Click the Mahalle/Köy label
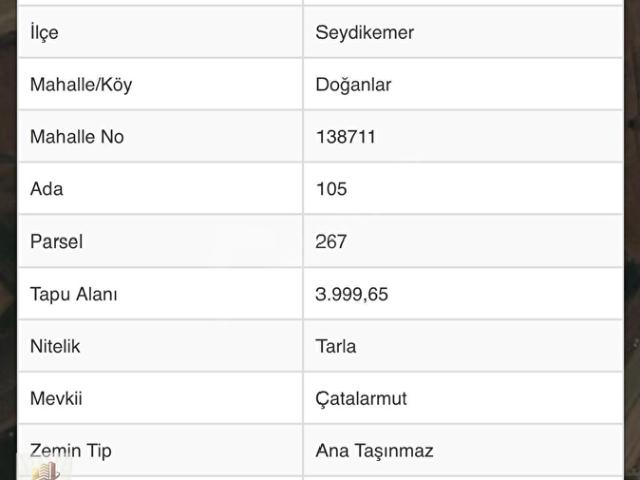The width and height of the screenshot is (640, 480). click(81, 85)
